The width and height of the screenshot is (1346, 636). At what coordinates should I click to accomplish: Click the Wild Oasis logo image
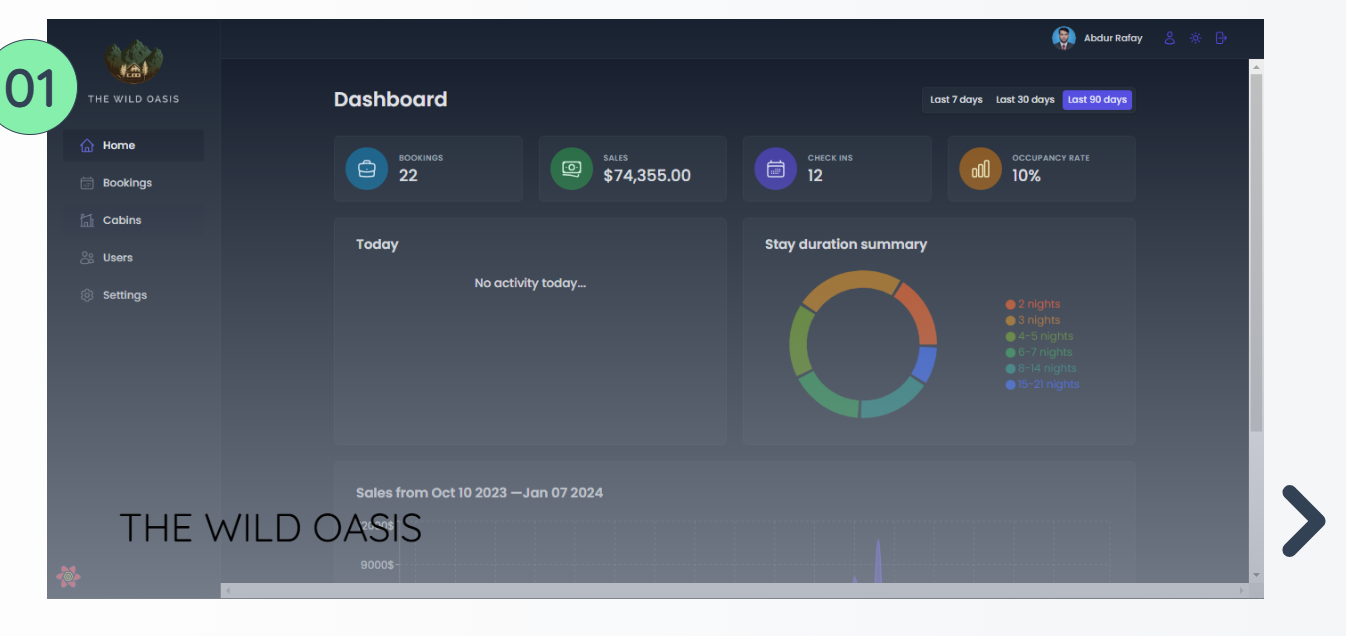tap(134, 62)
